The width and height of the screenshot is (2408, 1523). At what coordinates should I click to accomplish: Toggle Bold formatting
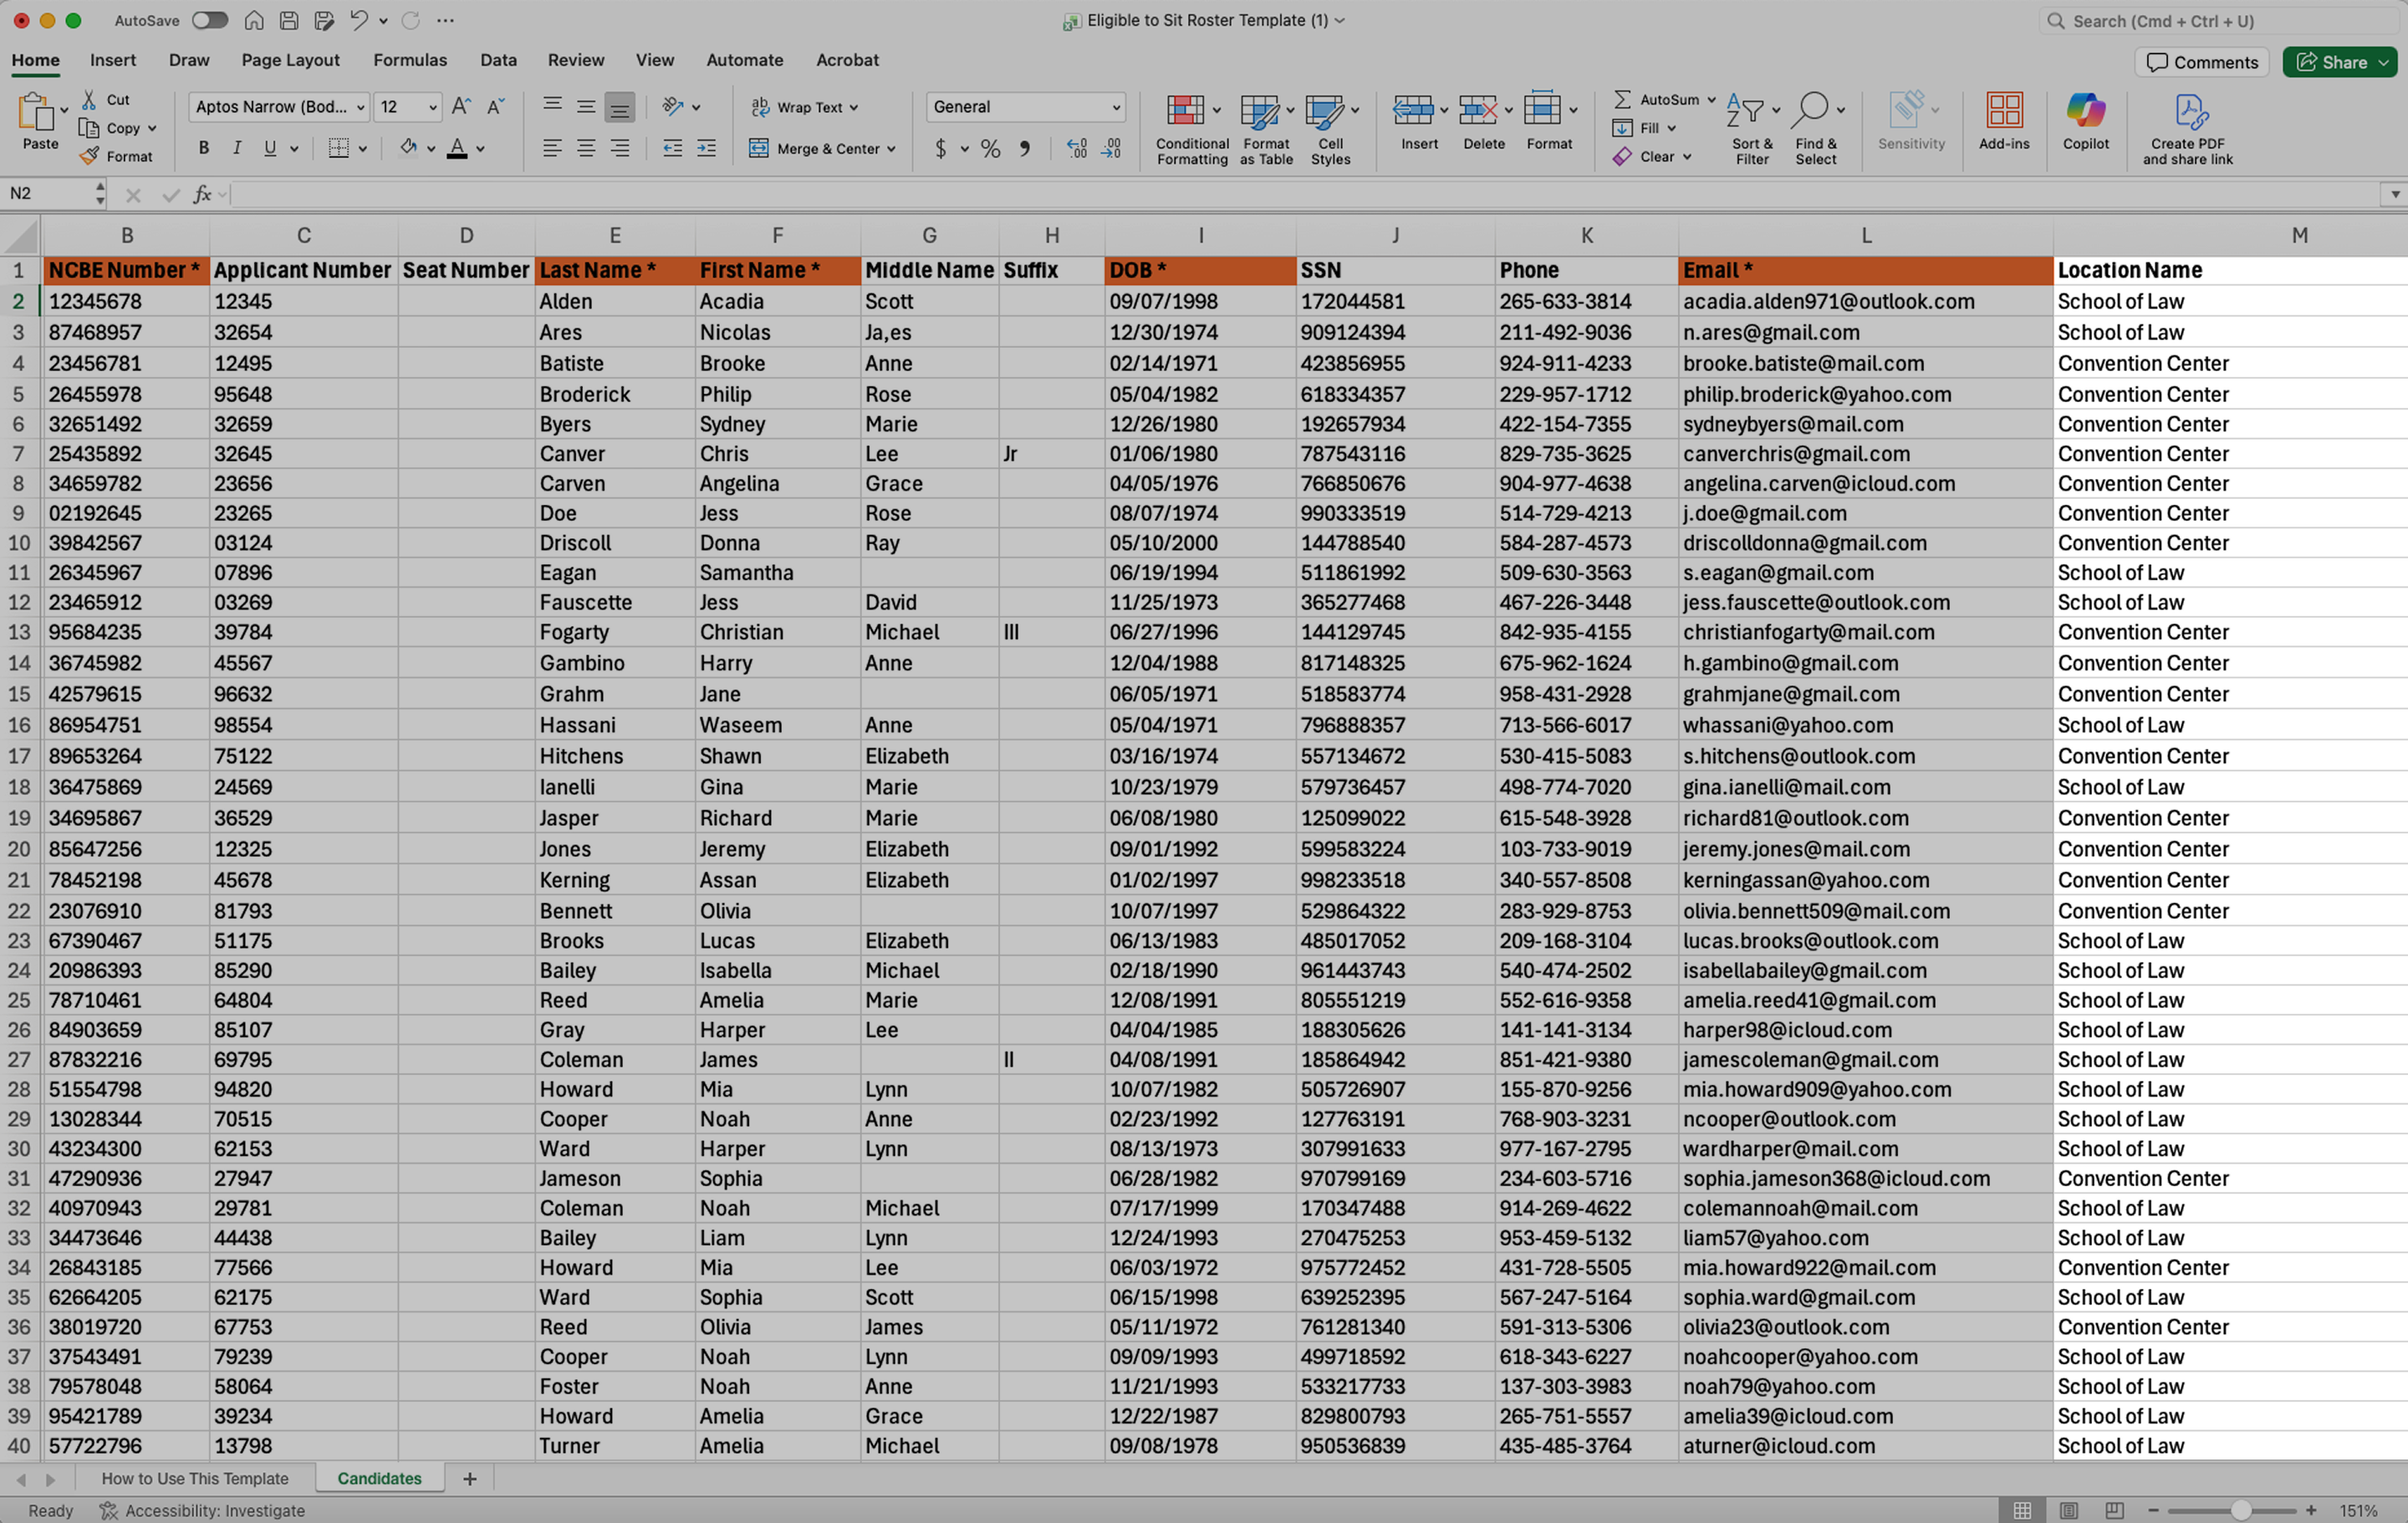pos(204,148)
